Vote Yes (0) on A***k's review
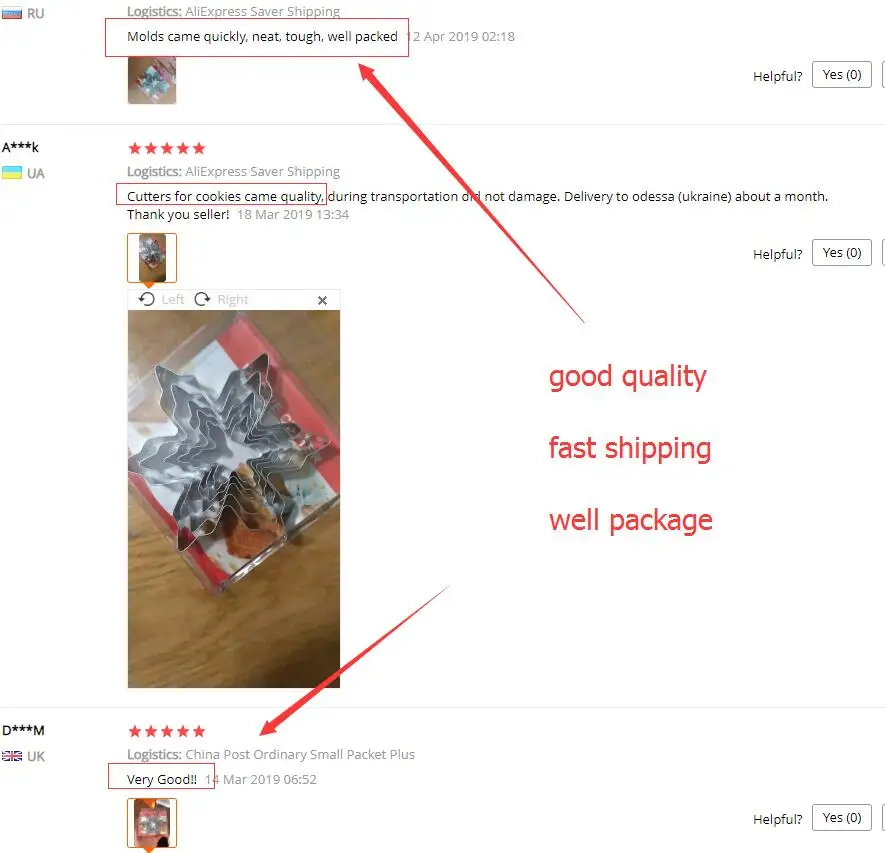 pyautogui.click(x=842, y=252)
